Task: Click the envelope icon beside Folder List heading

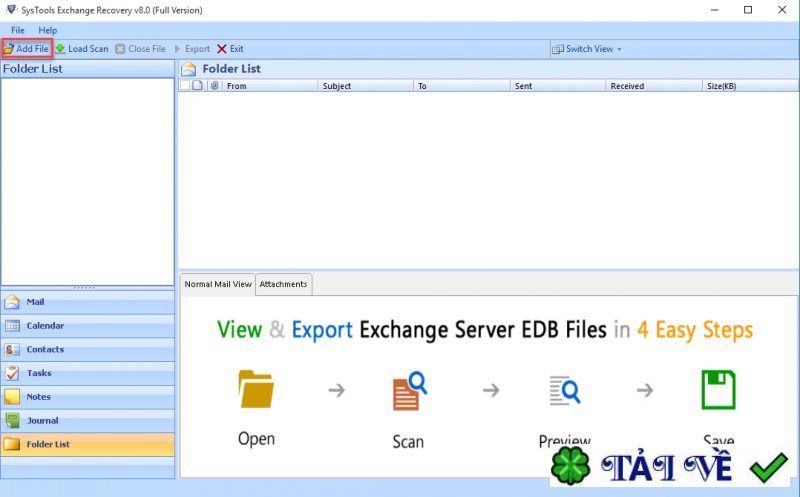Action: pyautogui.click(x=188, y=69)
